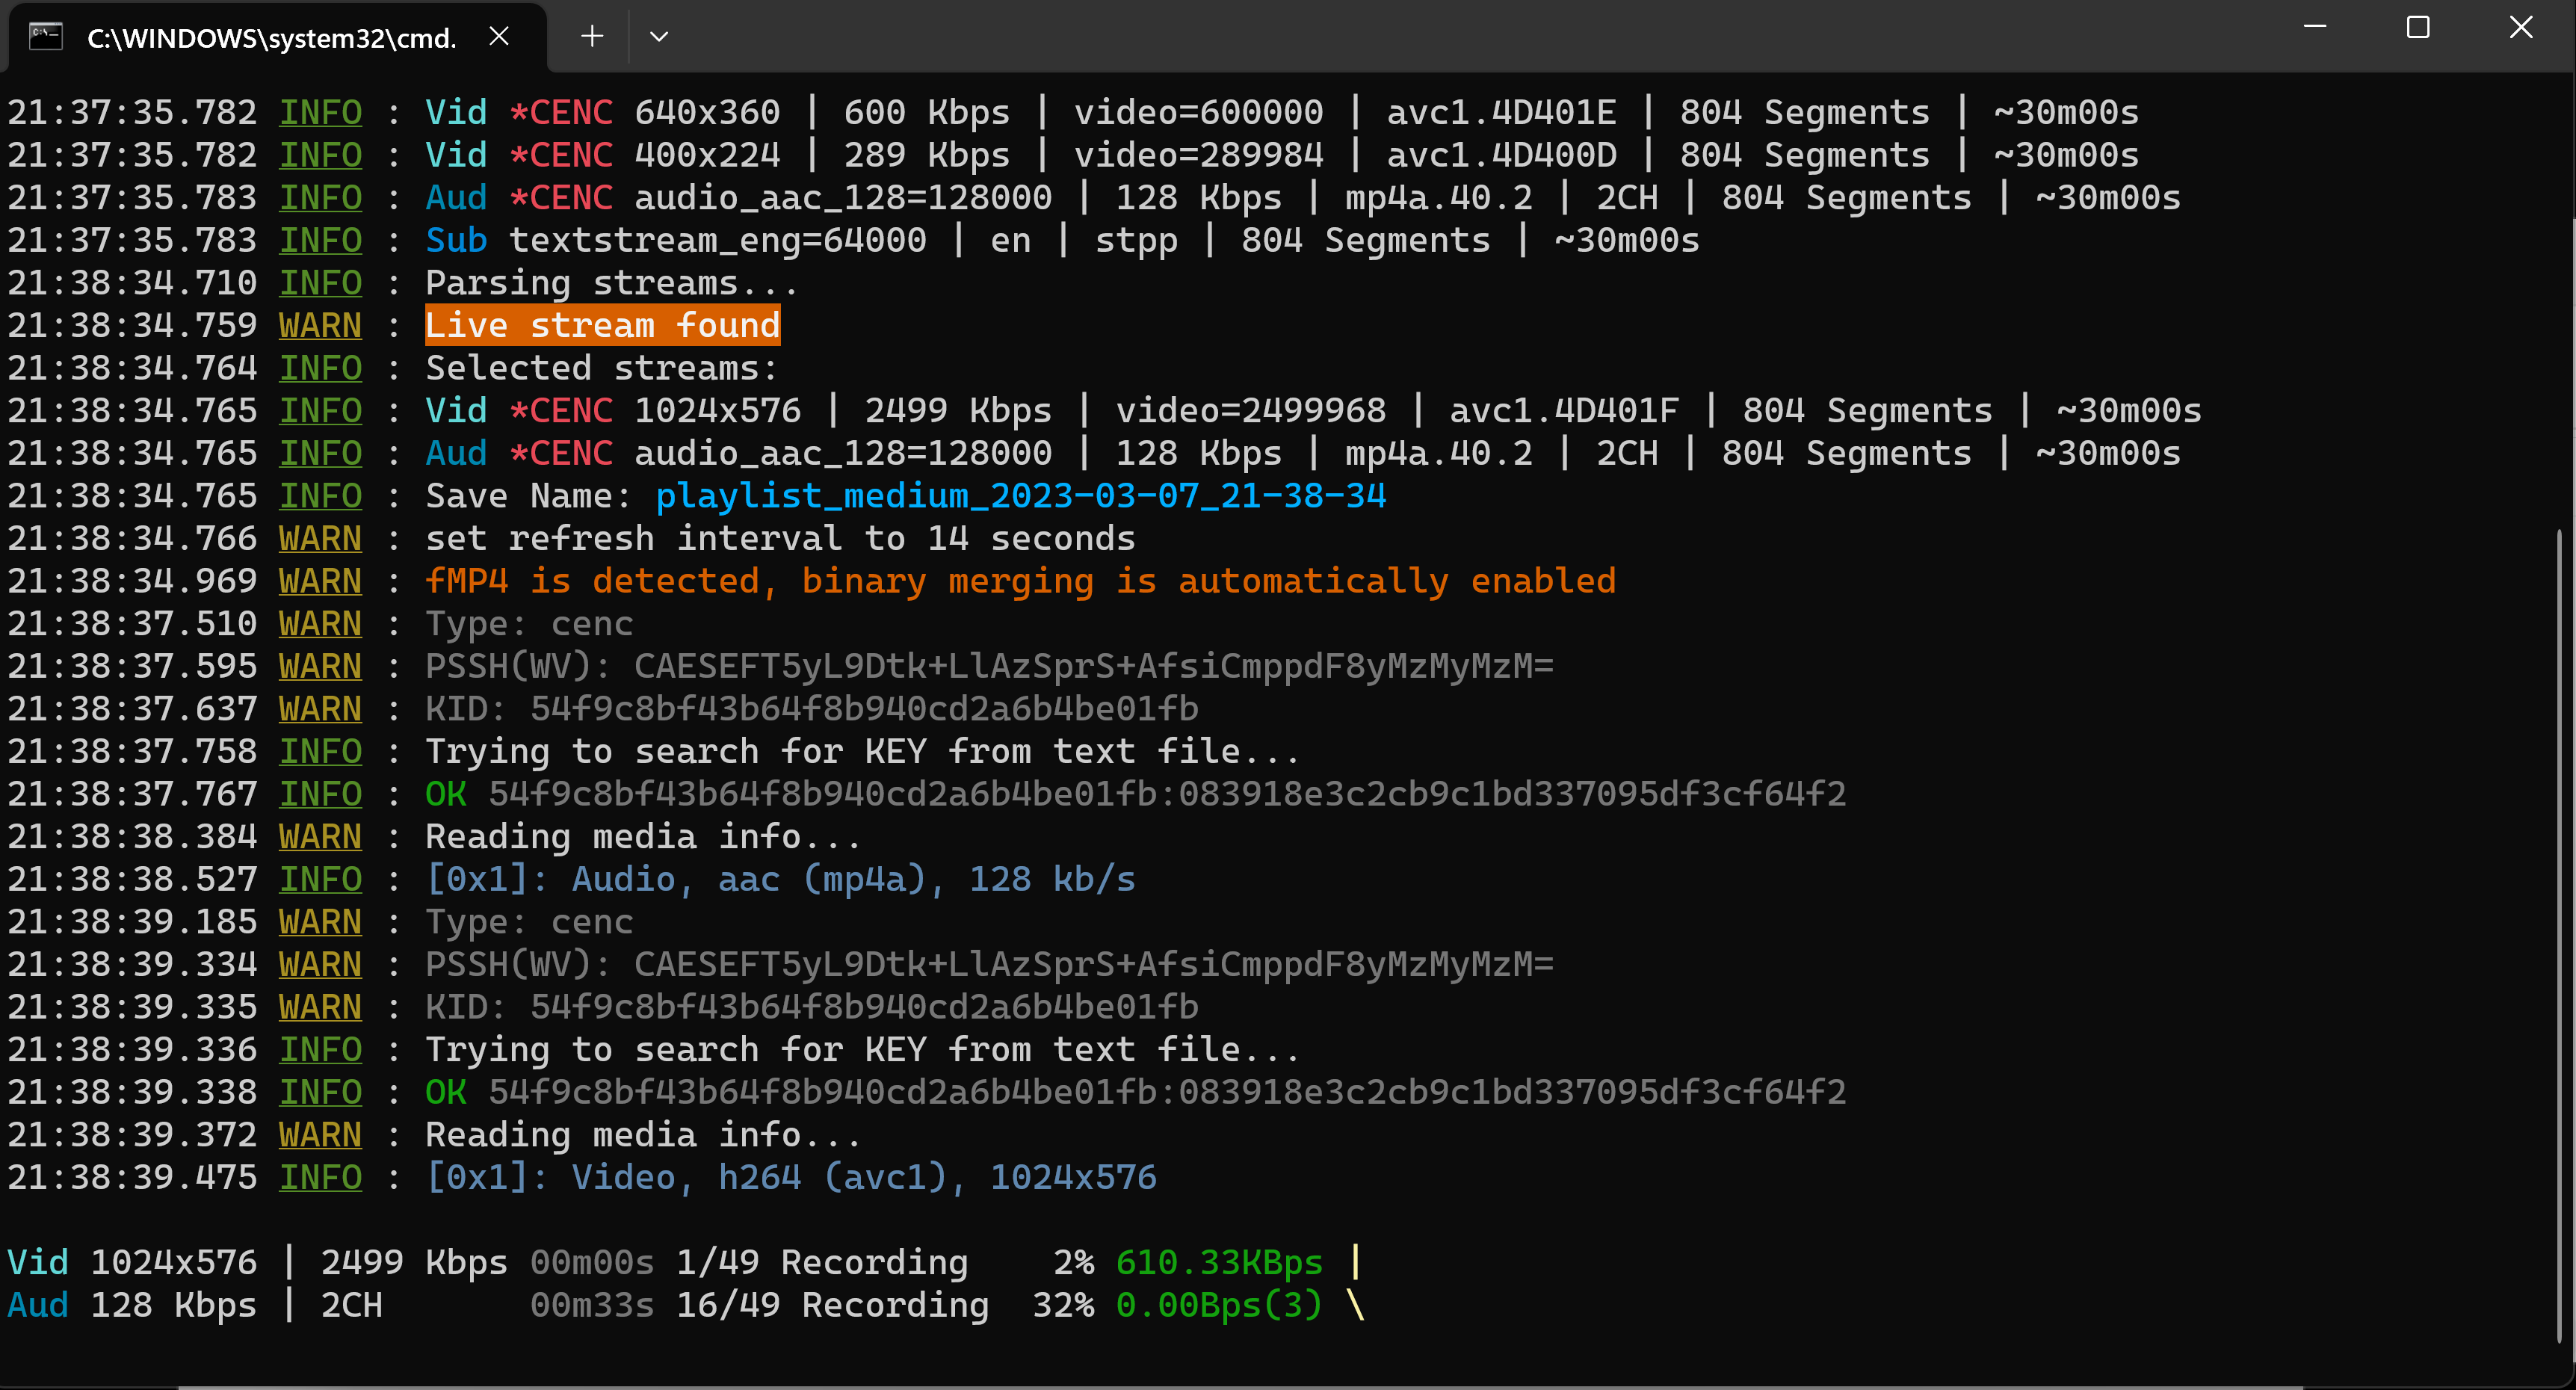Click the blue "Sub" stream label
The width and height of the screenshot is (2576, 1390).
tap(456, 241)
